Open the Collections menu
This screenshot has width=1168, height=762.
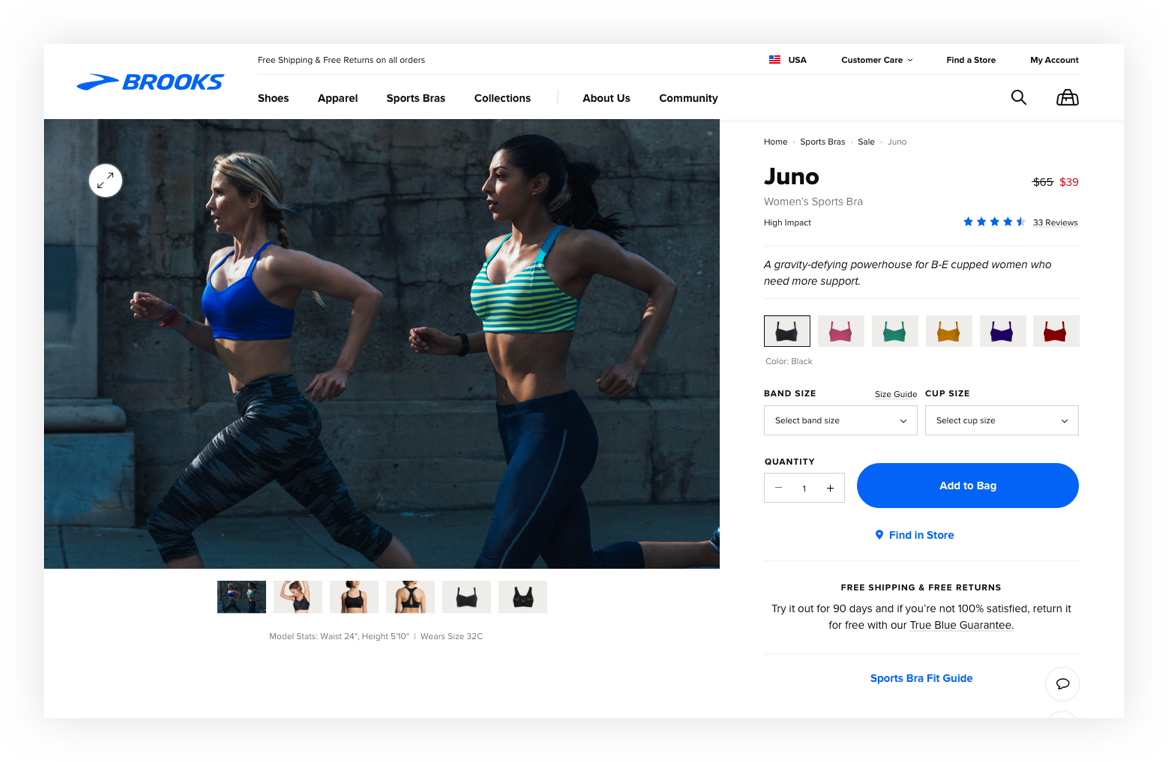coord(502,98)
